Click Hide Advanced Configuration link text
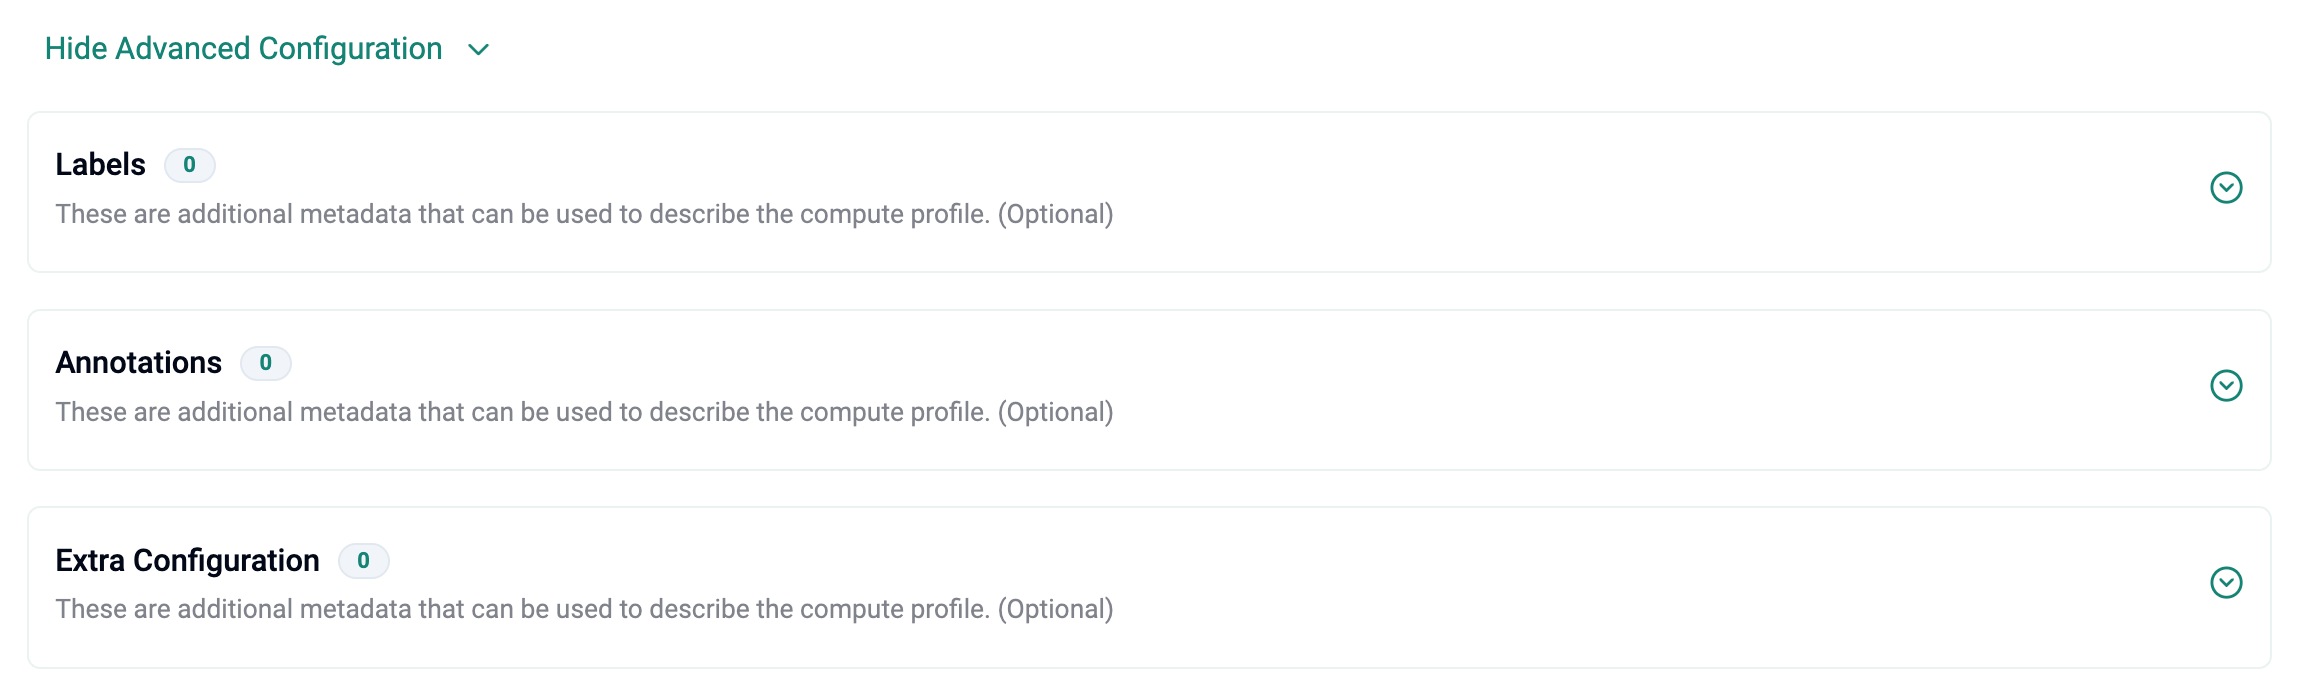The image size is (2298, 698). (x=243, y=49)
